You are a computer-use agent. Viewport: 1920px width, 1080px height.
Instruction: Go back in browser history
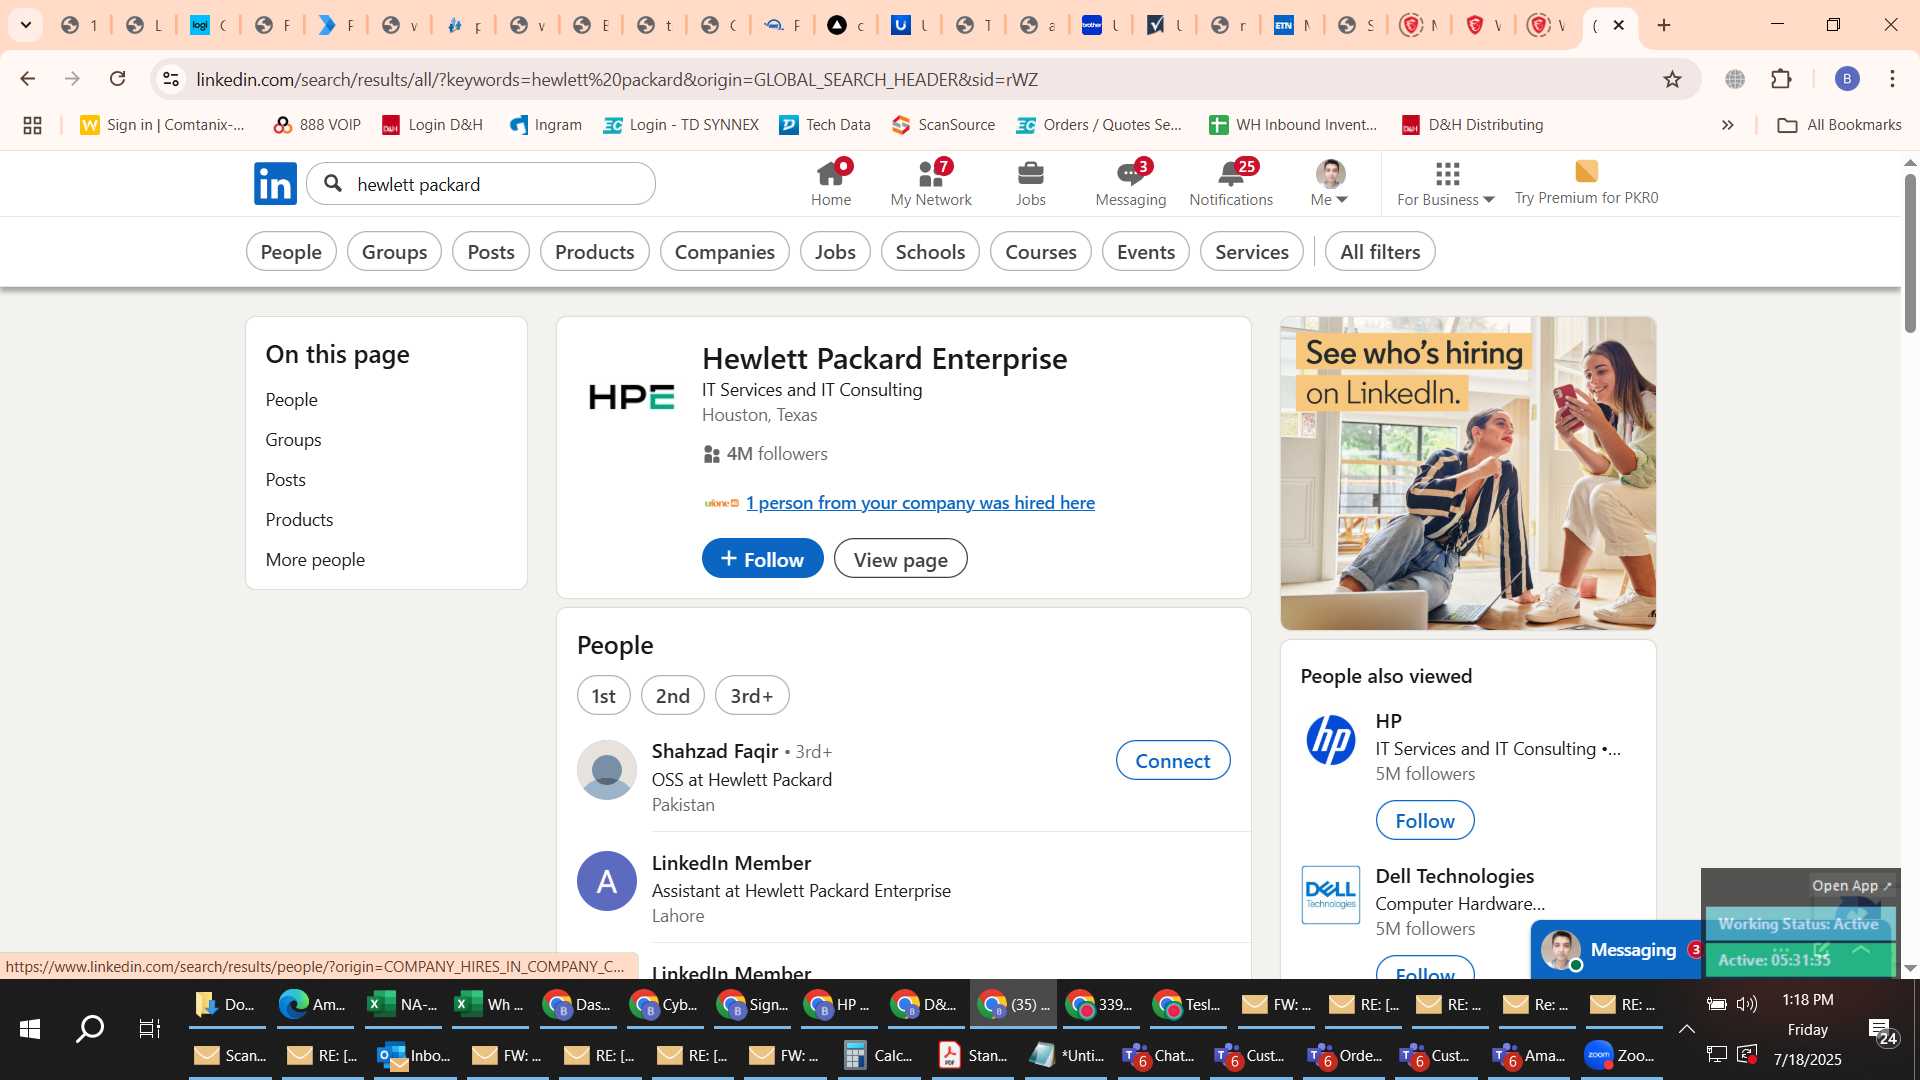27,79
